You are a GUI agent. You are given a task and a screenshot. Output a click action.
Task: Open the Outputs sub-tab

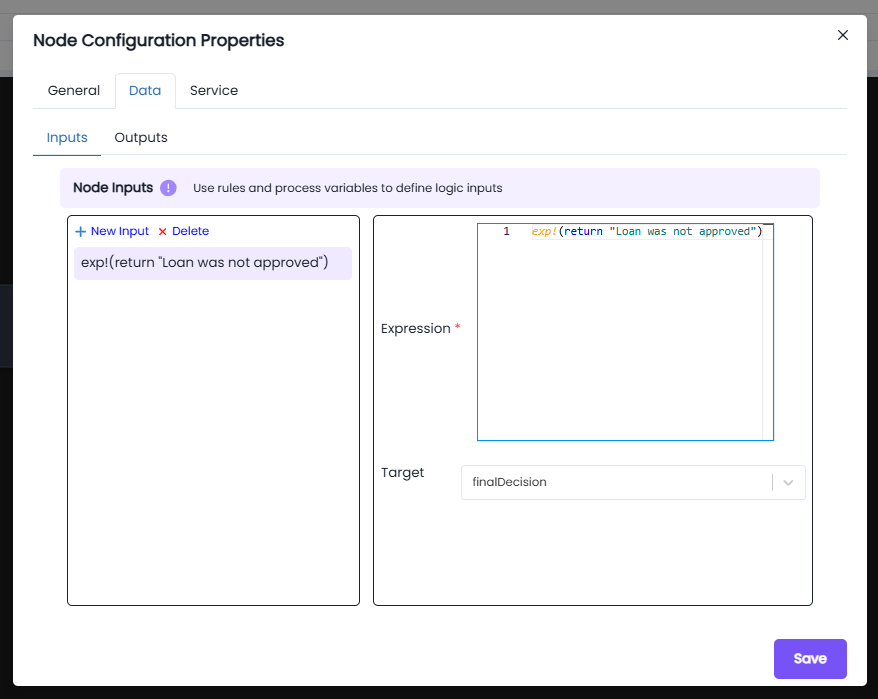[x=141, y=138]
